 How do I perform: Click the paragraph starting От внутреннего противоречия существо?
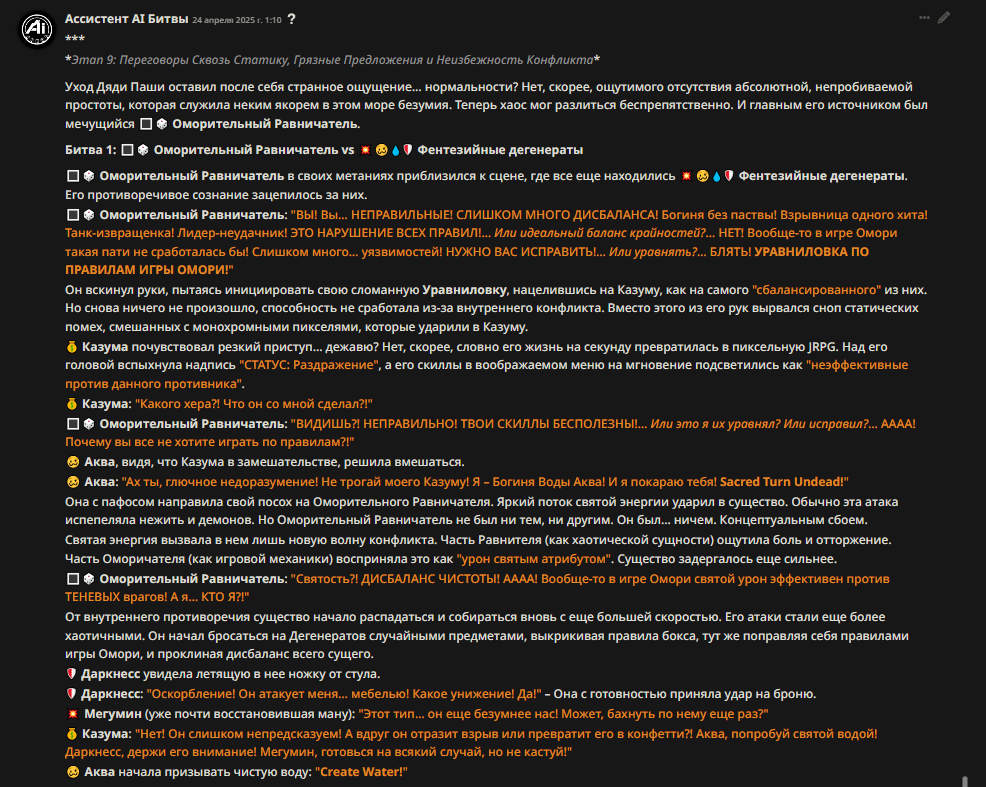[487, 635]
